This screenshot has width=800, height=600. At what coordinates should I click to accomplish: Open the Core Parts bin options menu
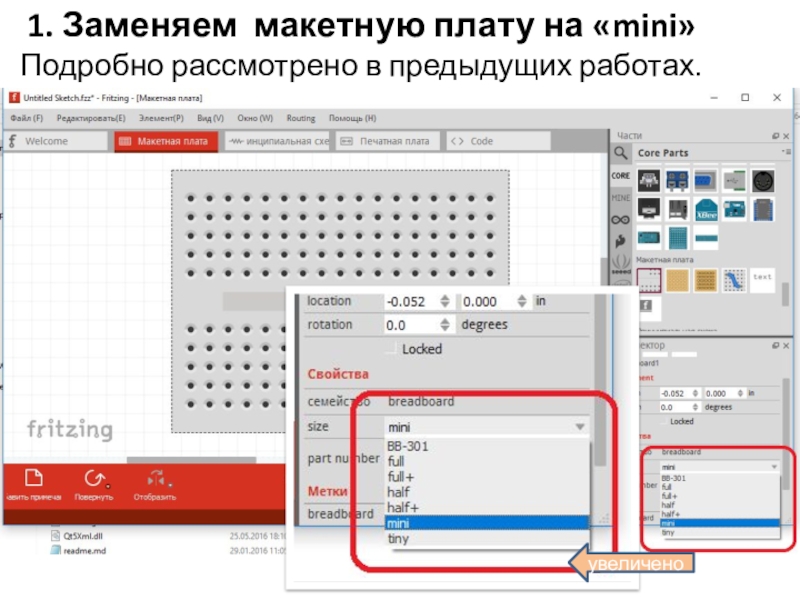click(785, 152)
